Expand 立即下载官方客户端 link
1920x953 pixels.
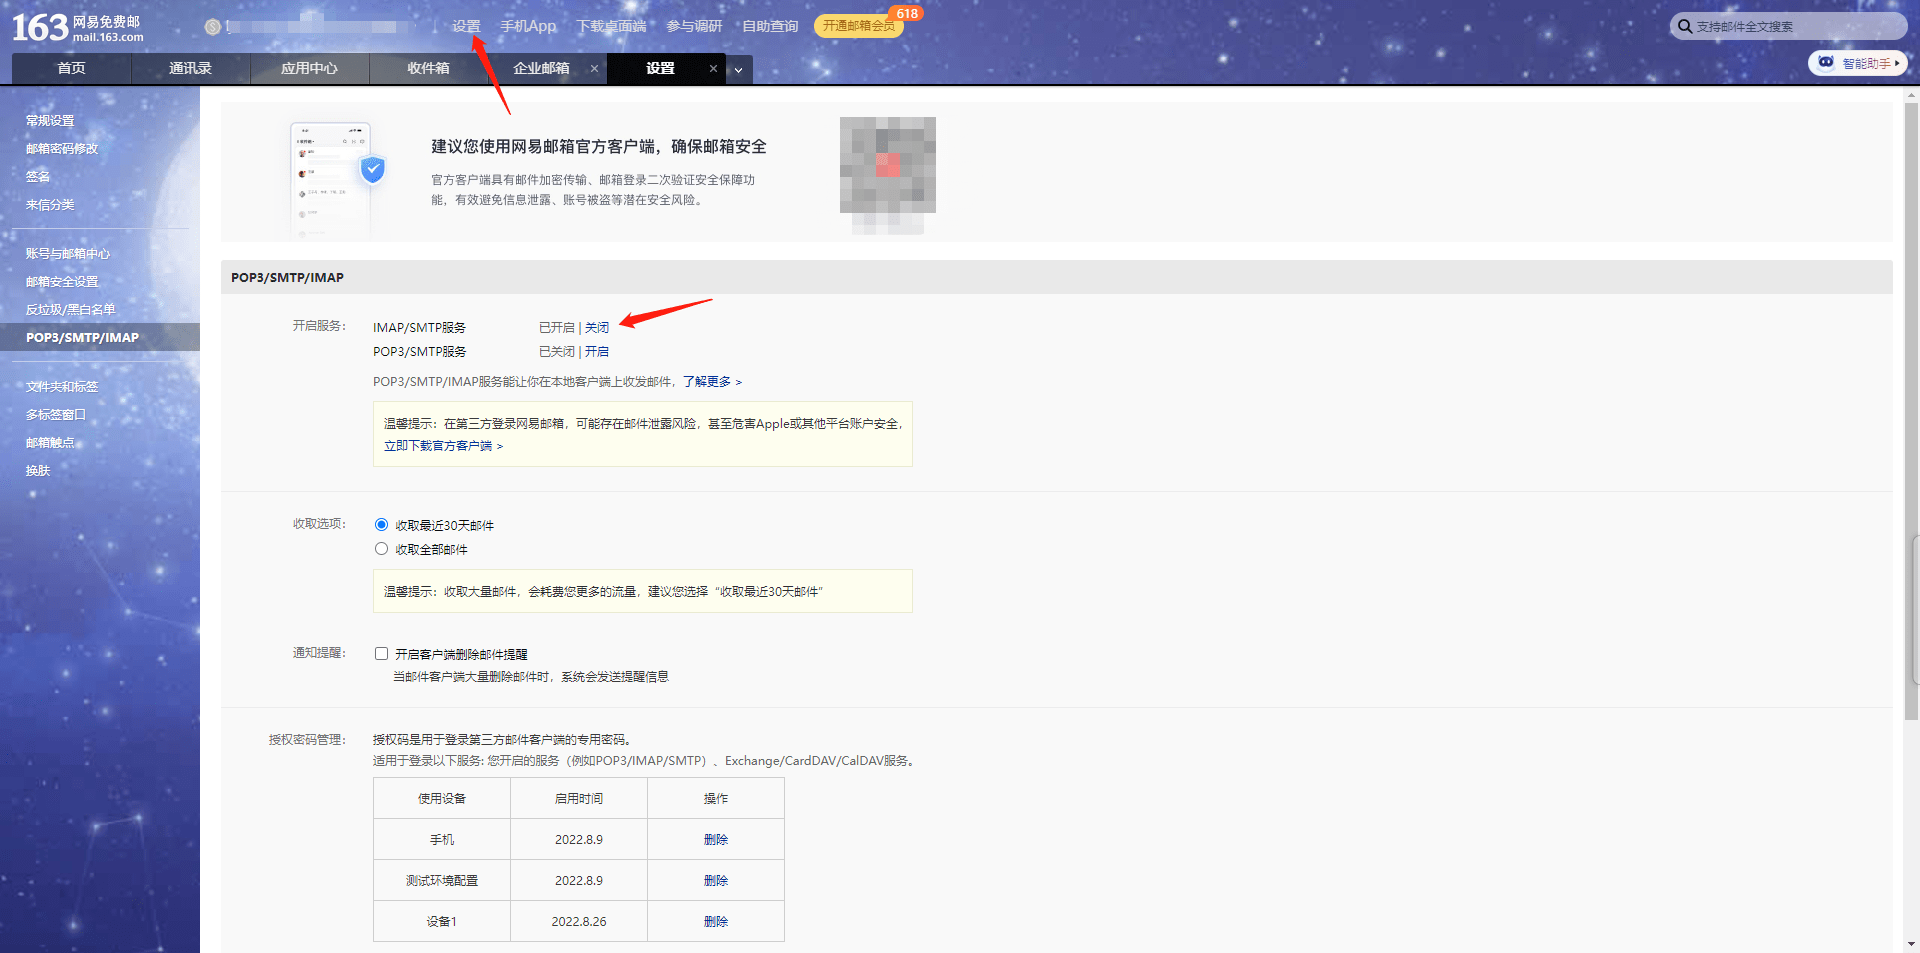point(443,446)
